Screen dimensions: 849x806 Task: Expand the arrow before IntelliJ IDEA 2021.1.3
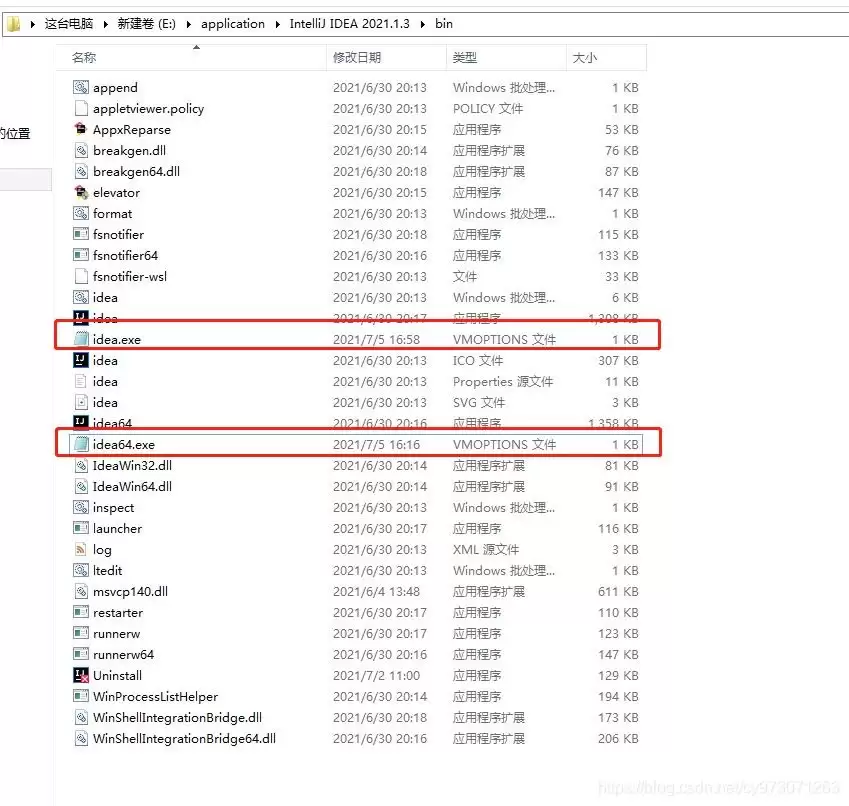click(x=278, y=24)
